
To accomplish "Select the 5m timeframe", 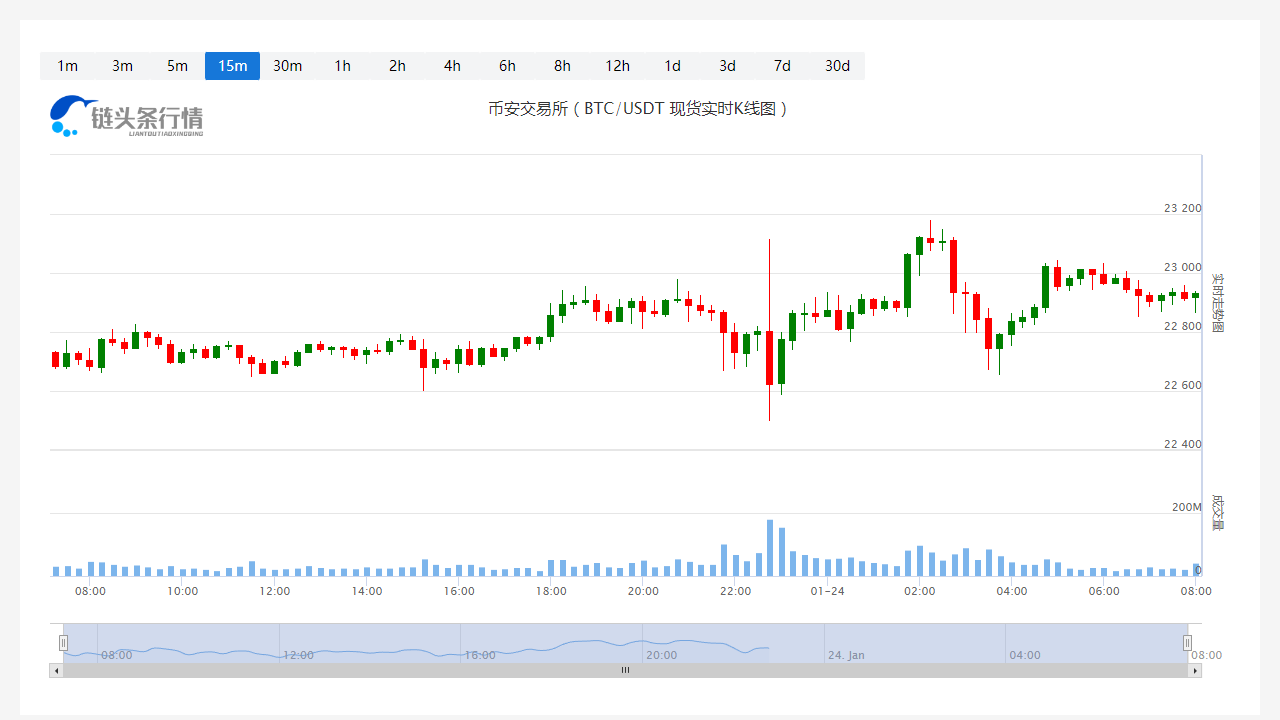I will click(177, 65).
